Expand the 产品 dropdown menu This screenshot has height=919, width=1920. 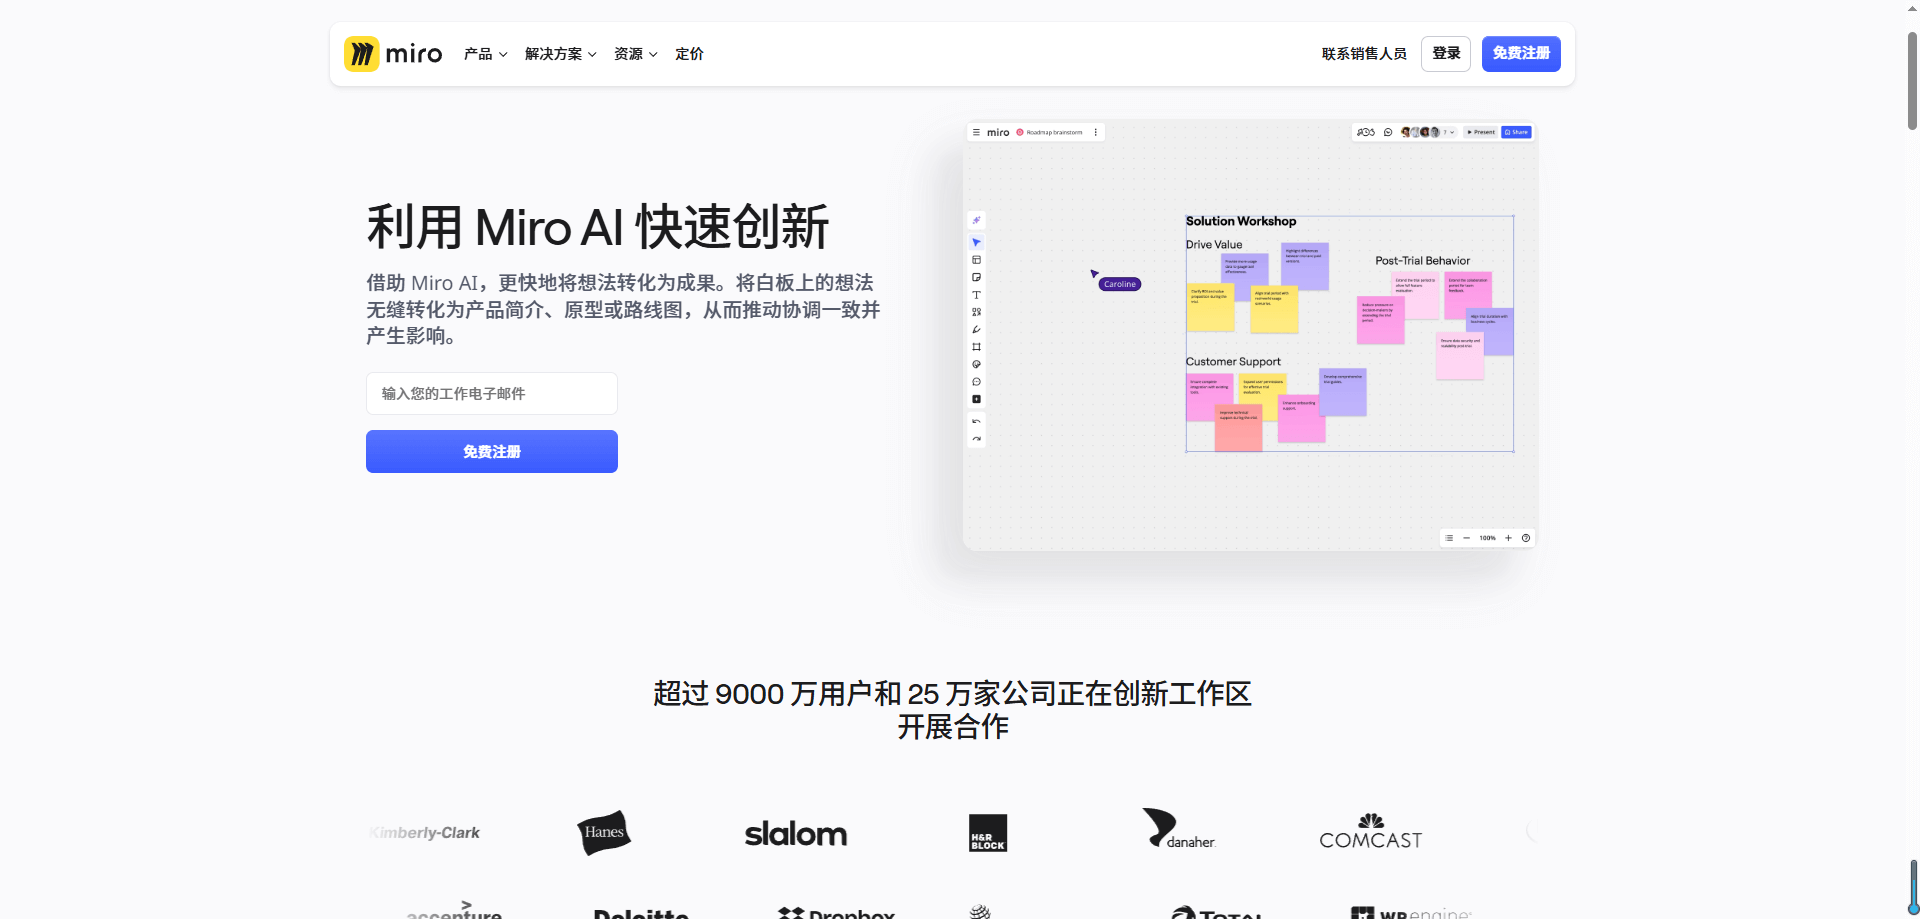coord(485,54)
